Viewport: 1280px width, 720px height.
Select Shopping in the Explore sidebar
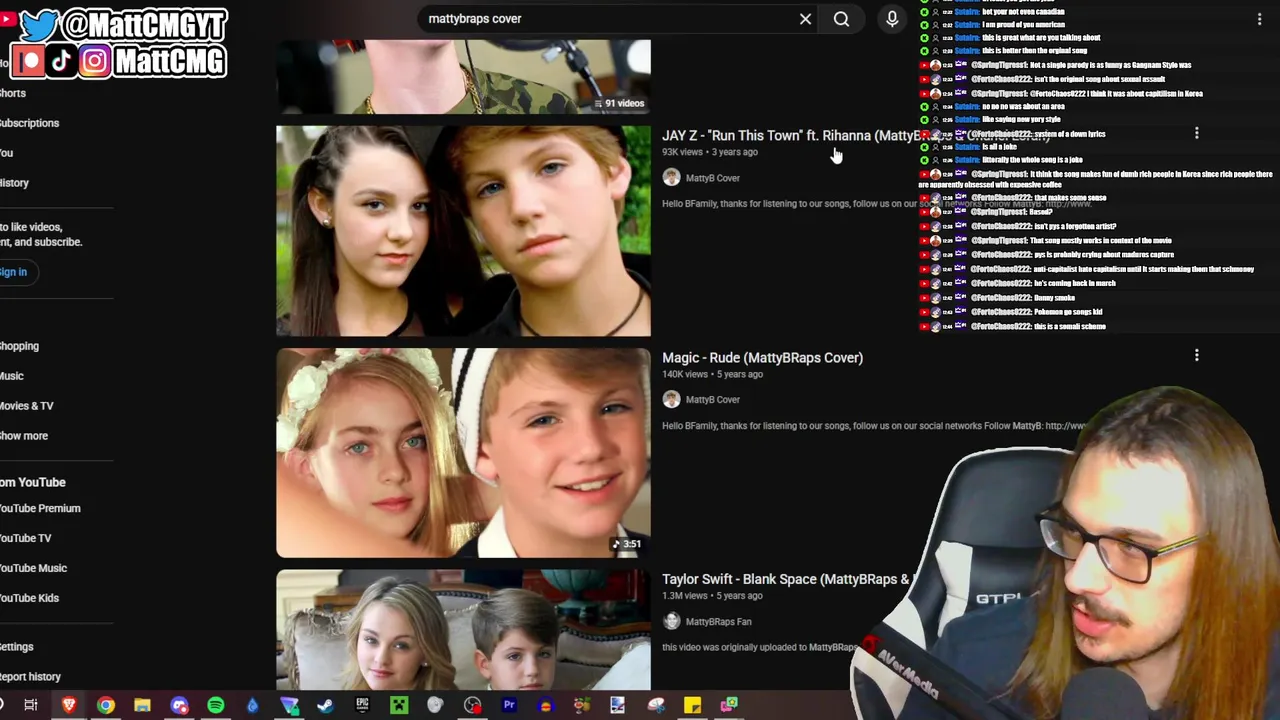(19, 346)
